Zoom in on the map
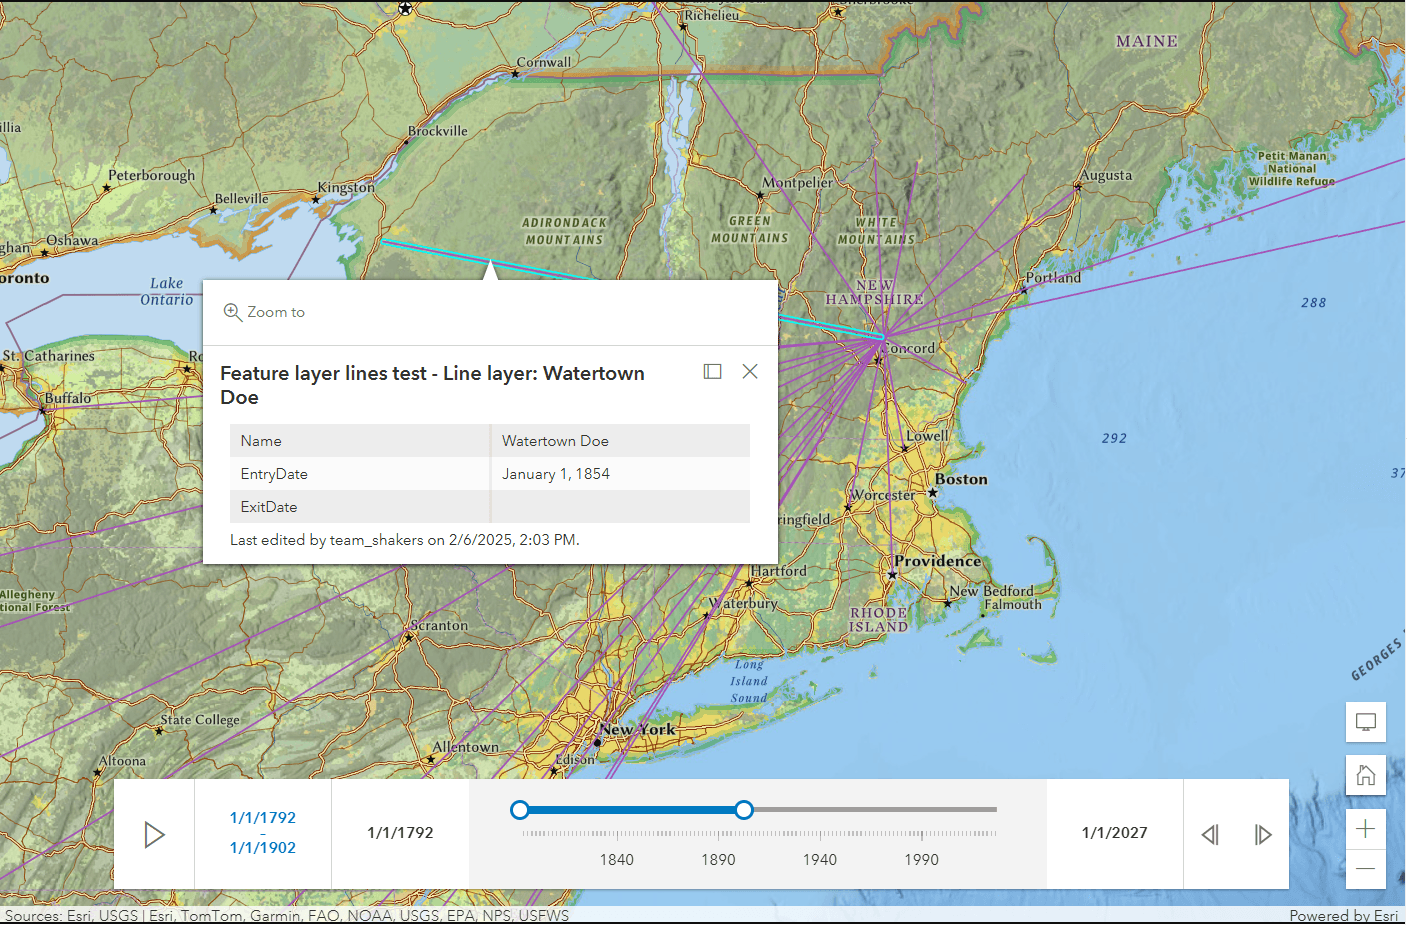The height and width of the screenshot is (925, 1407). pyautogui.click(x=1366, y=829)
